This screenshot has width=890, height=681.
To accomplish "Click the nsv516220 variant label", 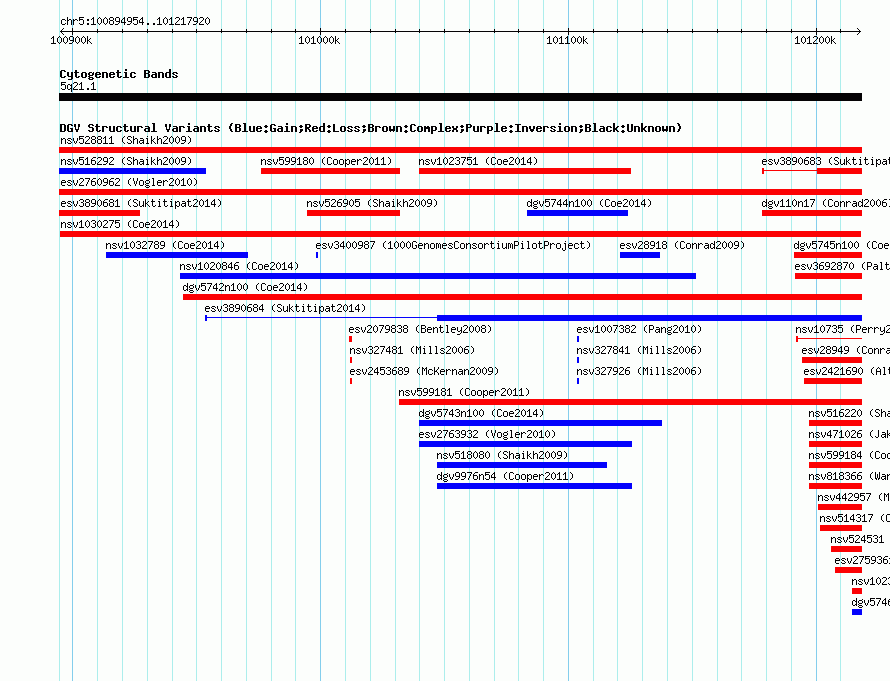I will tap(849, 413).
